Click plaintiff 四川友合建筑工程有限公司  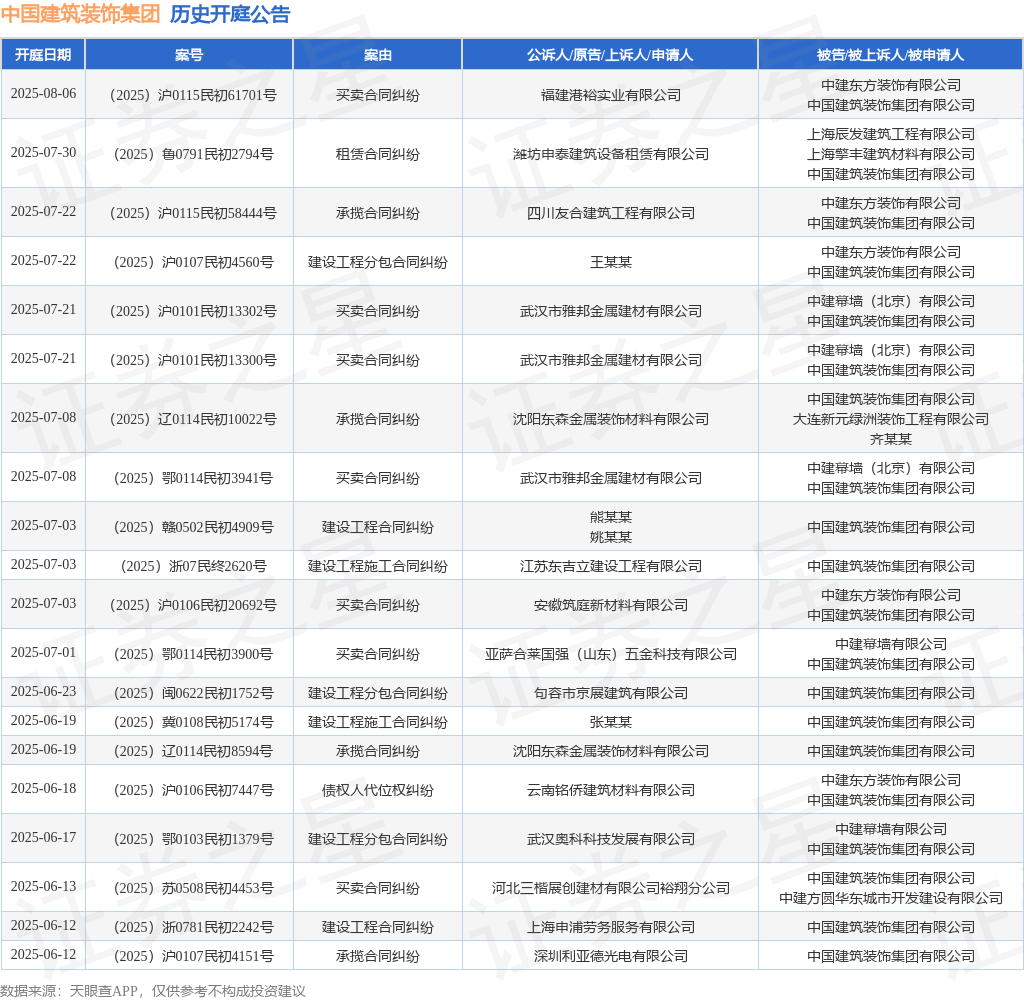click(x=611, y=213)
